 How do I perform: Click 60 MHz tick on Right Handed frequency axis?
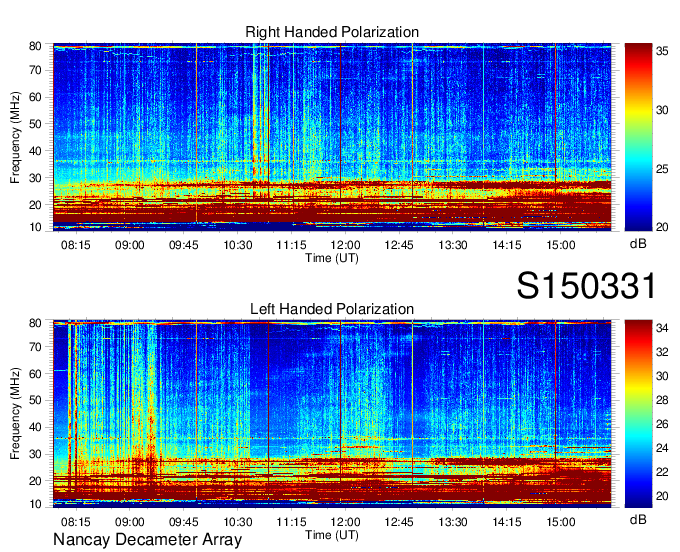[x=35, y=97]
